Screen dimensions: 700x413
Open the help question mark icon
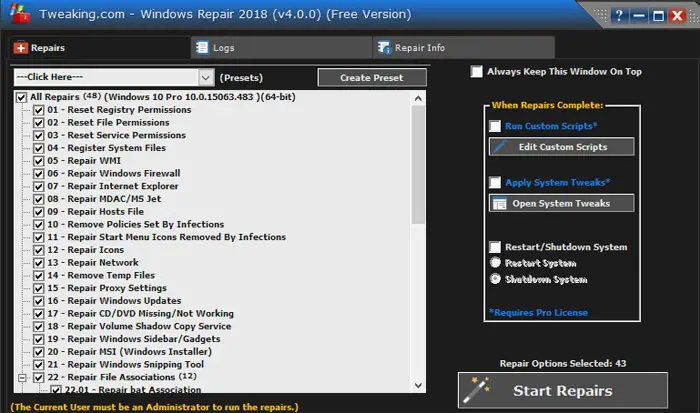tap(619, 16)
